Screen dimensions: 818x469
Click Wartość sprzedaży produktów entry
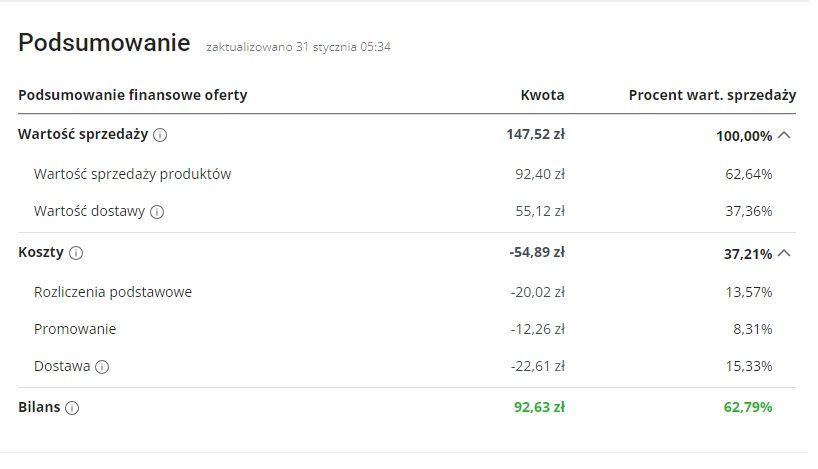[x=133, y=174]
